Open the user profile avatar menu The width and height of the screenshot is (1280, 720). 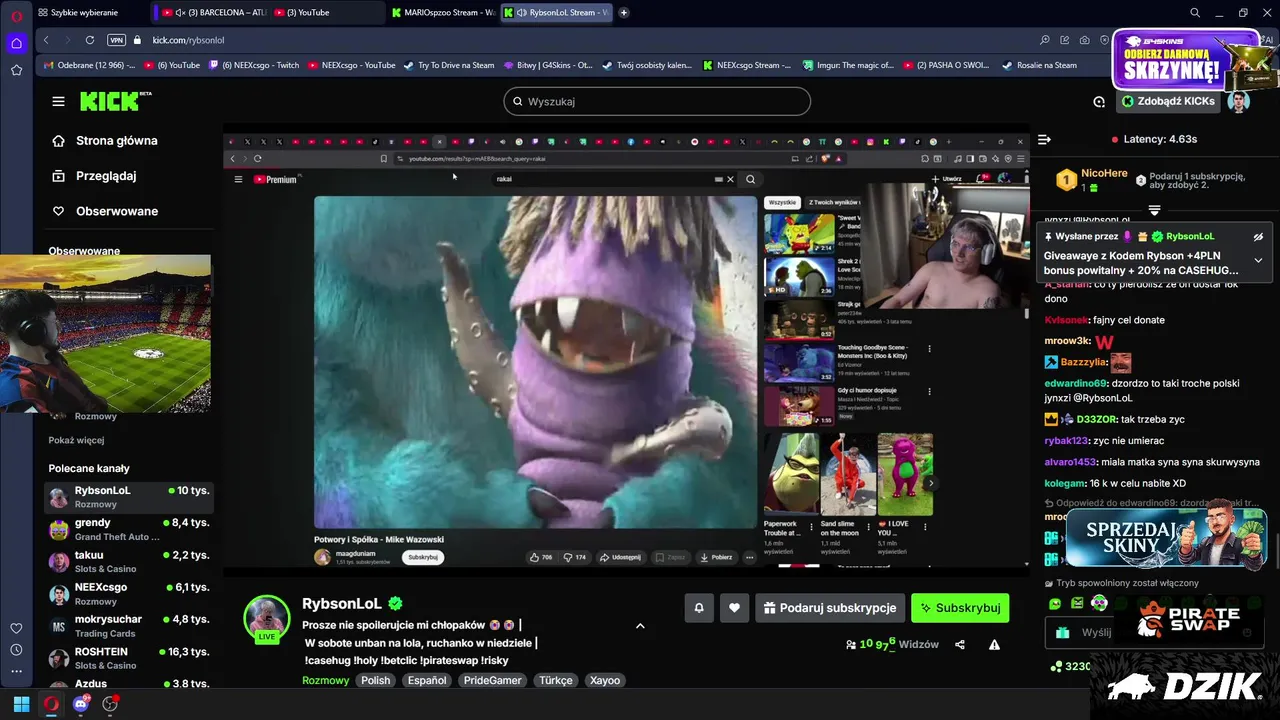tap(1239, 101)
